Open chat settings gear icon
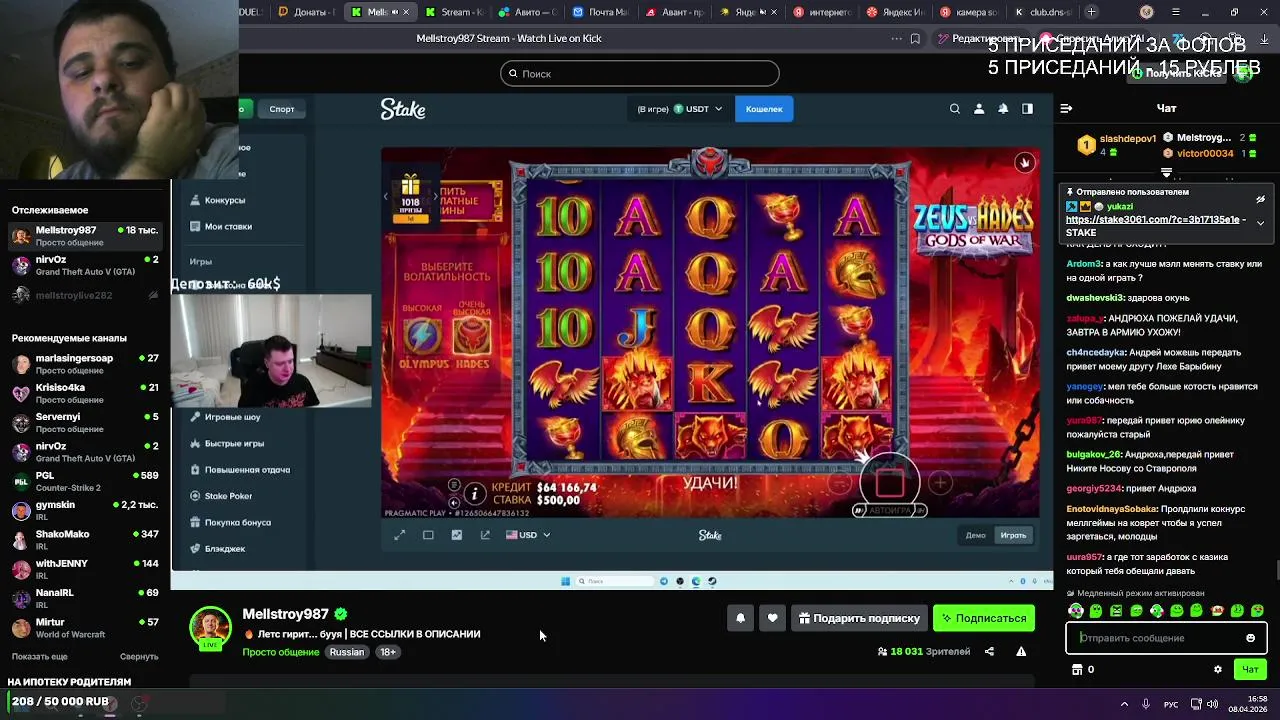The image size is (1280, 720). (x=1217, y=669)
